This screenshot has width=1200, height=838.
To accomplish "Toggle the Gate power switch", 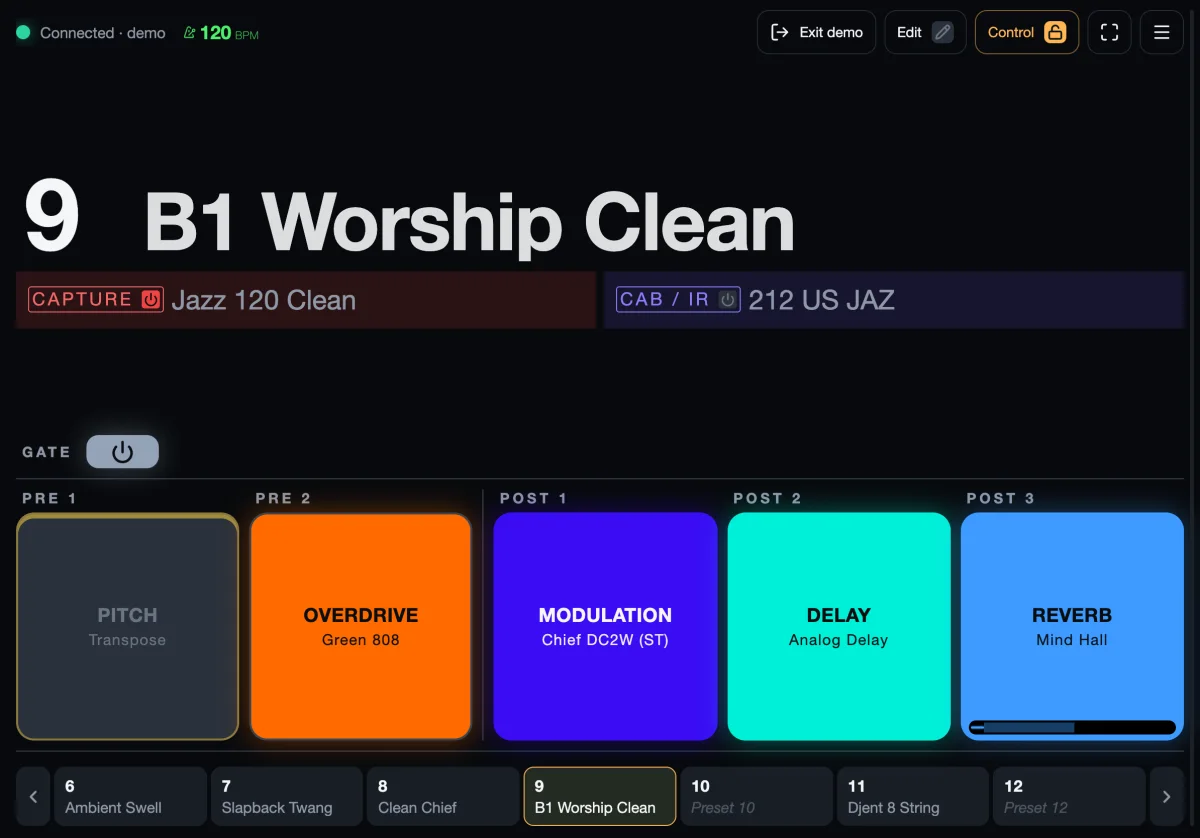I will click(122, 452).
